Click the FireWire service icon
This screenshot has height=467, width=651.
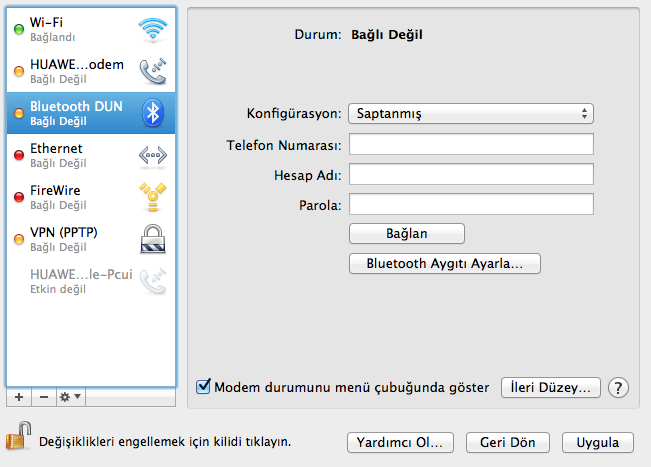[x=153, y=197]
